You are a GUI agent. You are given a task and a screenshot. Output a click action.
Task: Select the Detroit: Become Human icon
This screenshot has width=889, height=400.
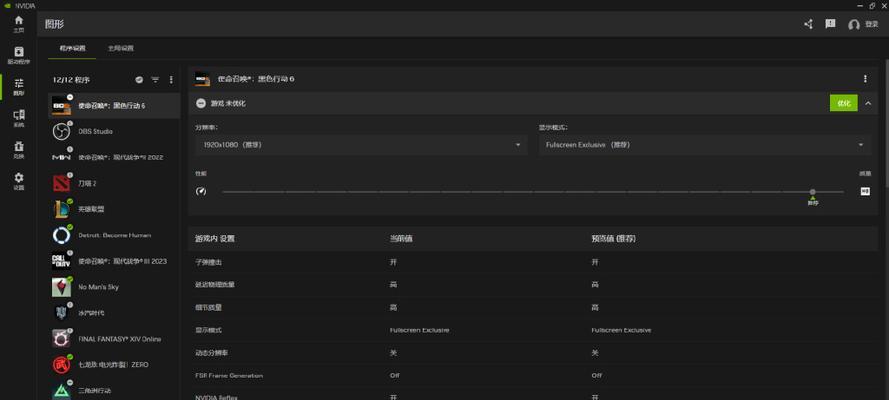61,235
